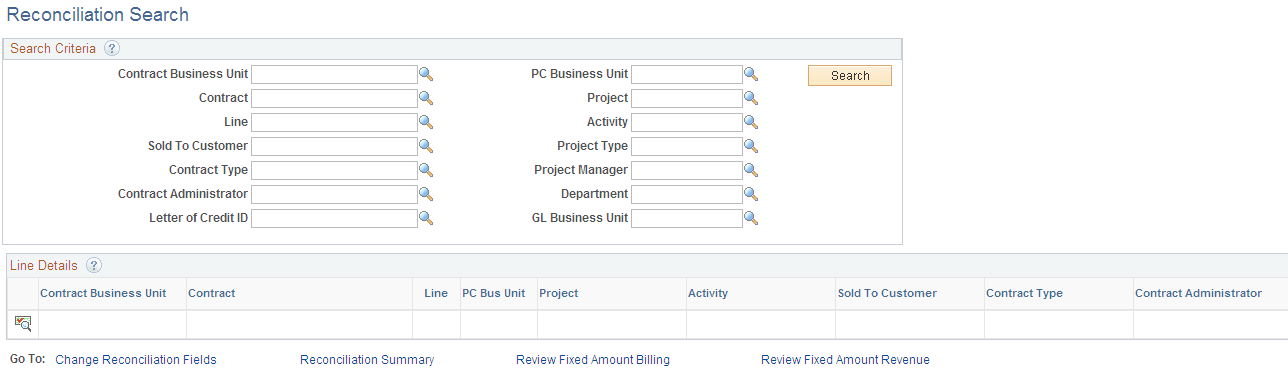
Task: Click the Line field lookup magnifier
Action: (x=425, y=122)
